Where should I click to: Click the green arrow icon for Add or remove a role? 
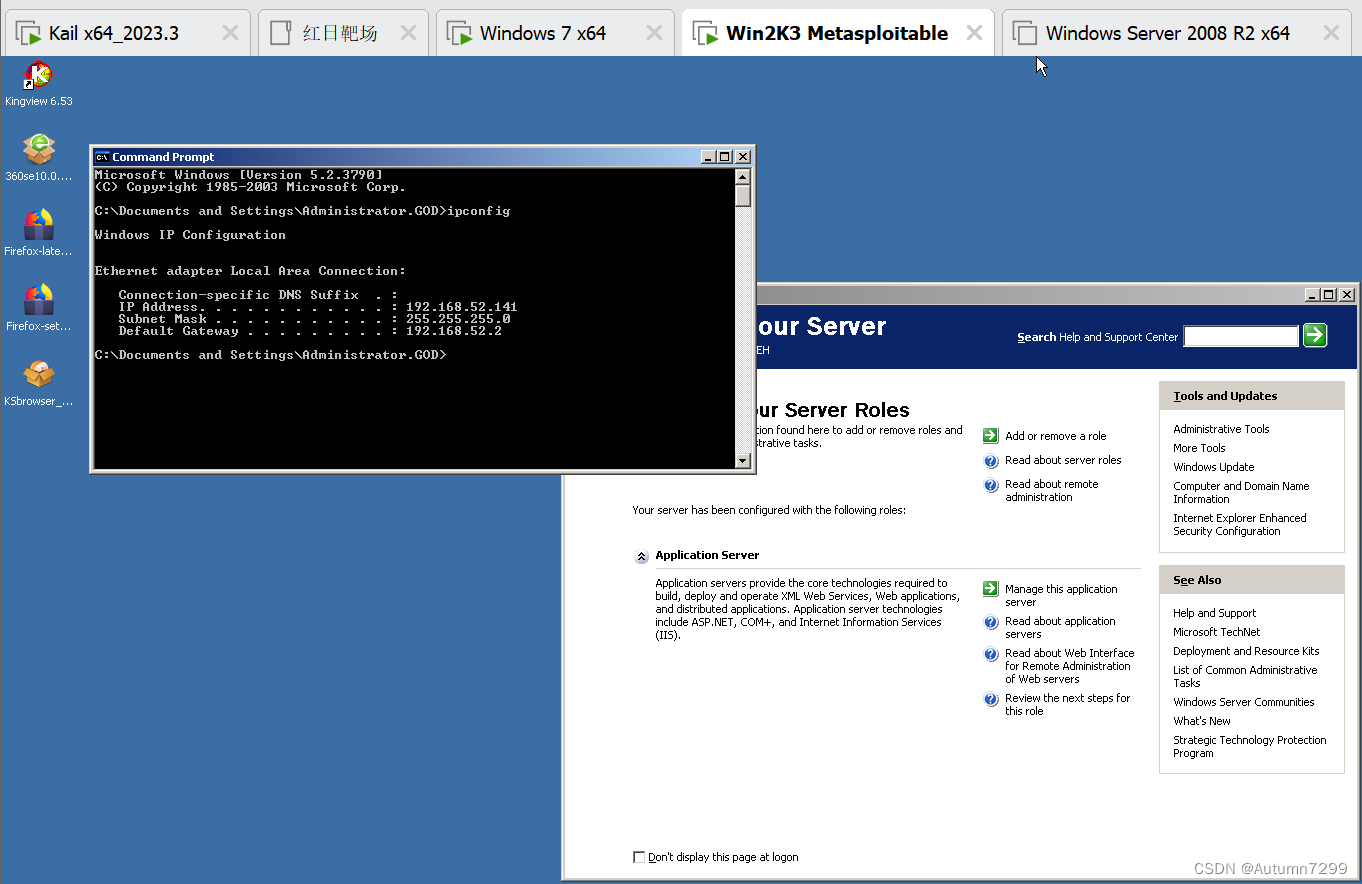tap(990, 436)
